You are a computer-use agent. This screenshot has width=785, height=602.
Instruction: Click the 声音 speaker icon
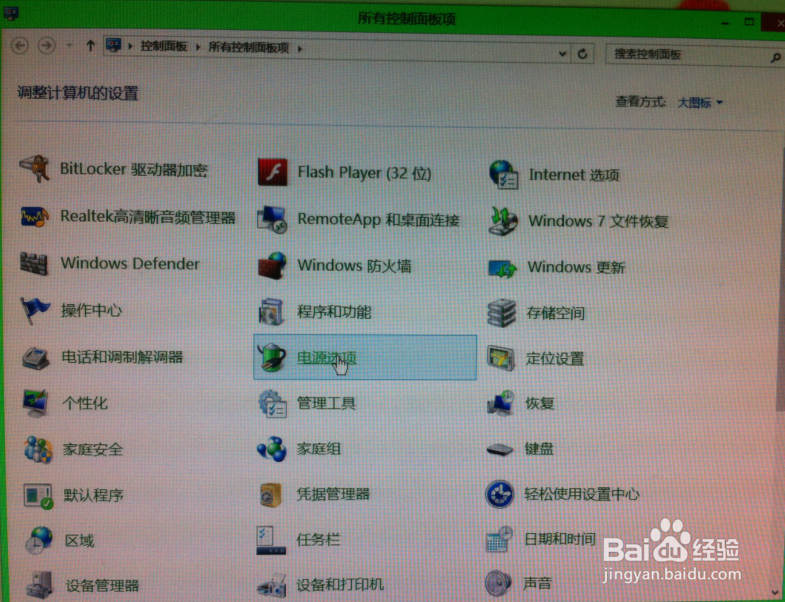pos(499,583)
